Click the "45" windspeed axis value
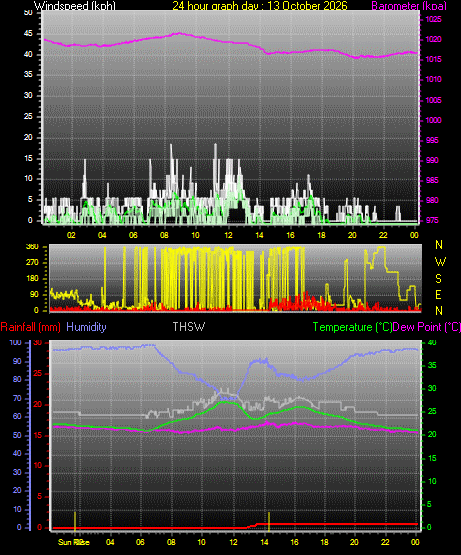 point(28,34)
